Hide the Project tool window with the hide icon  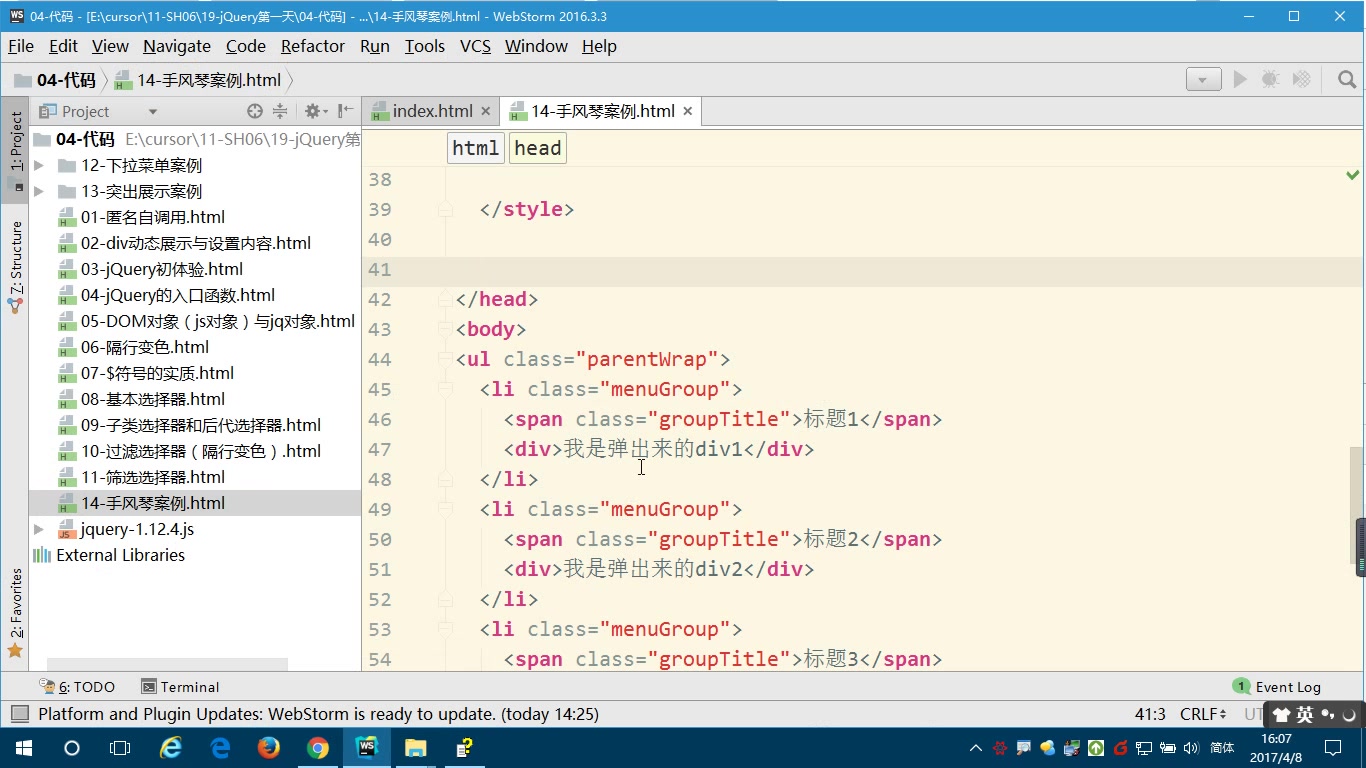(x=345, y=111)
